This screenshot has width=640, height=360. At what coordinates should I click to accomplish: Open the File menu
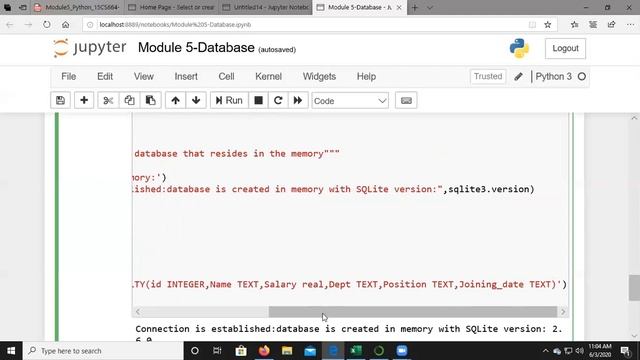[69, 77]
